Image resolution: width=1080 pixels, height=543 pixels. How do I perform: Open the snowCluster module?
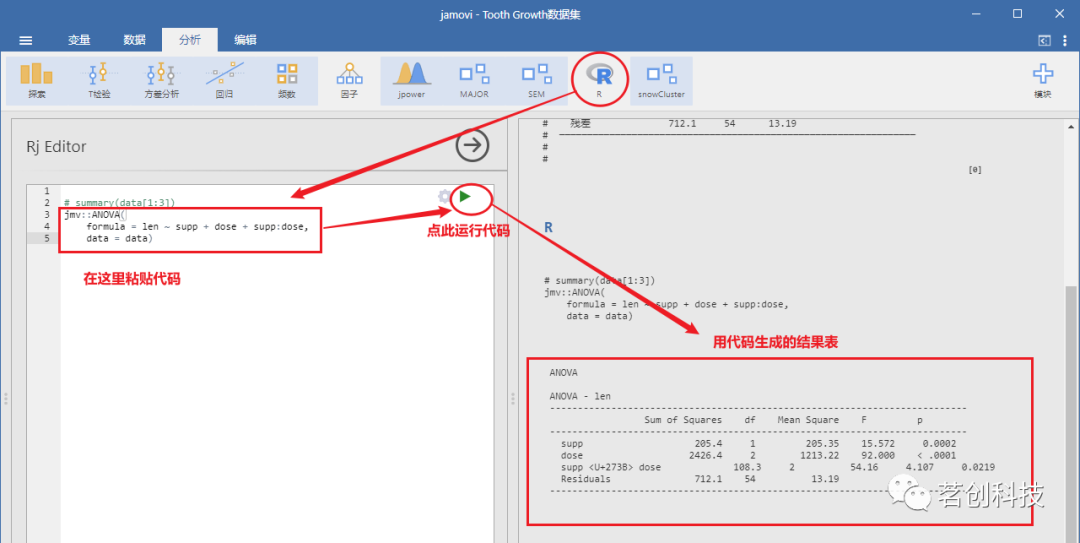pyautogui.click(x=661, y=81)
